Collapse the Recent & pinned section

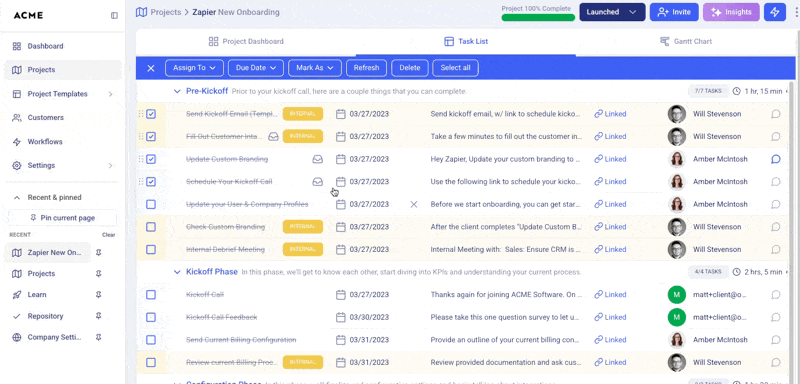[x=17, y=197]
